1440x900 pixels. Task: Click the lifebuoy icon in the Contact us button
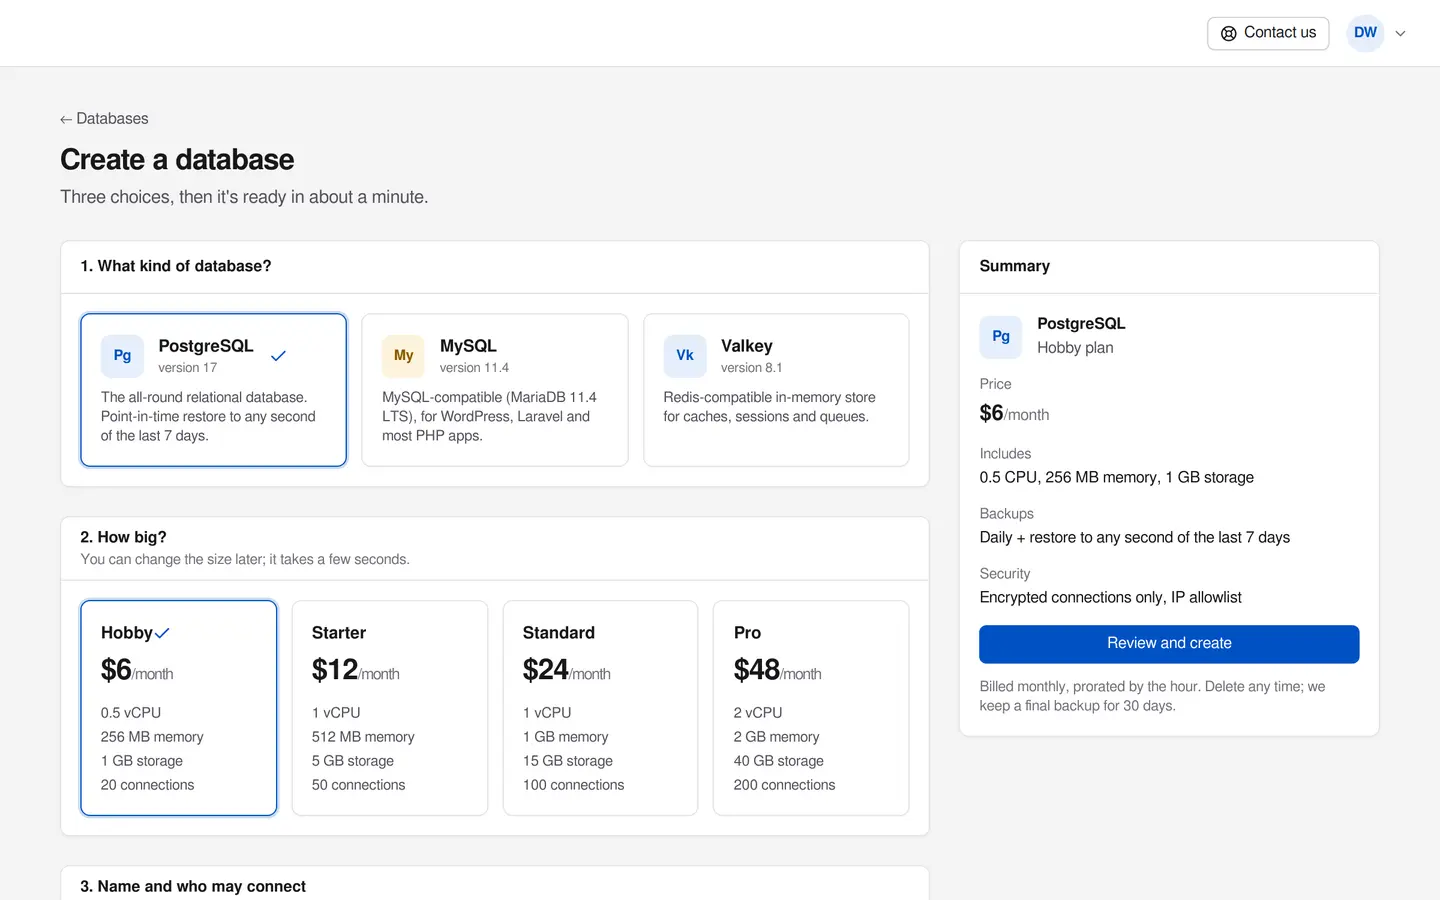[x=1229, y=33]
